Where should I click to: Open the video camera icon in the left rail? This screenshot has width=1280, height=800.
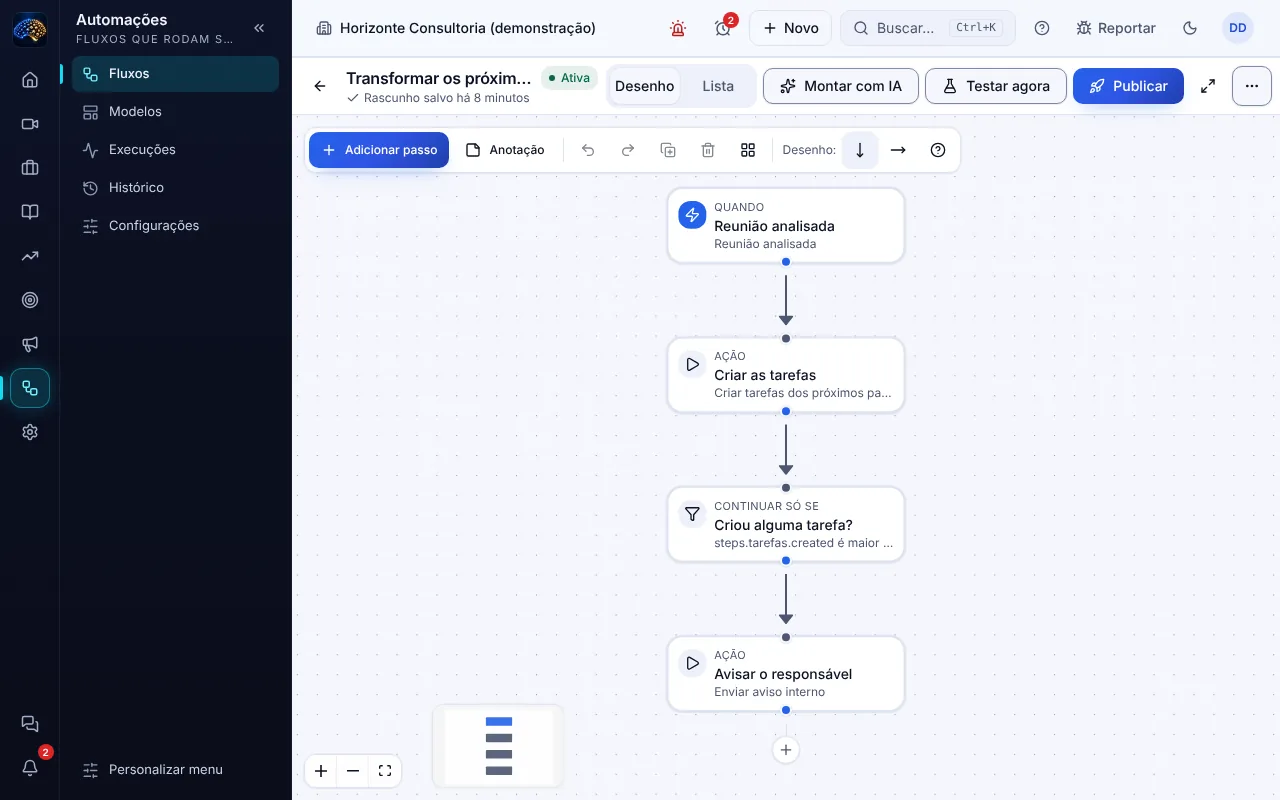point(30,124)
